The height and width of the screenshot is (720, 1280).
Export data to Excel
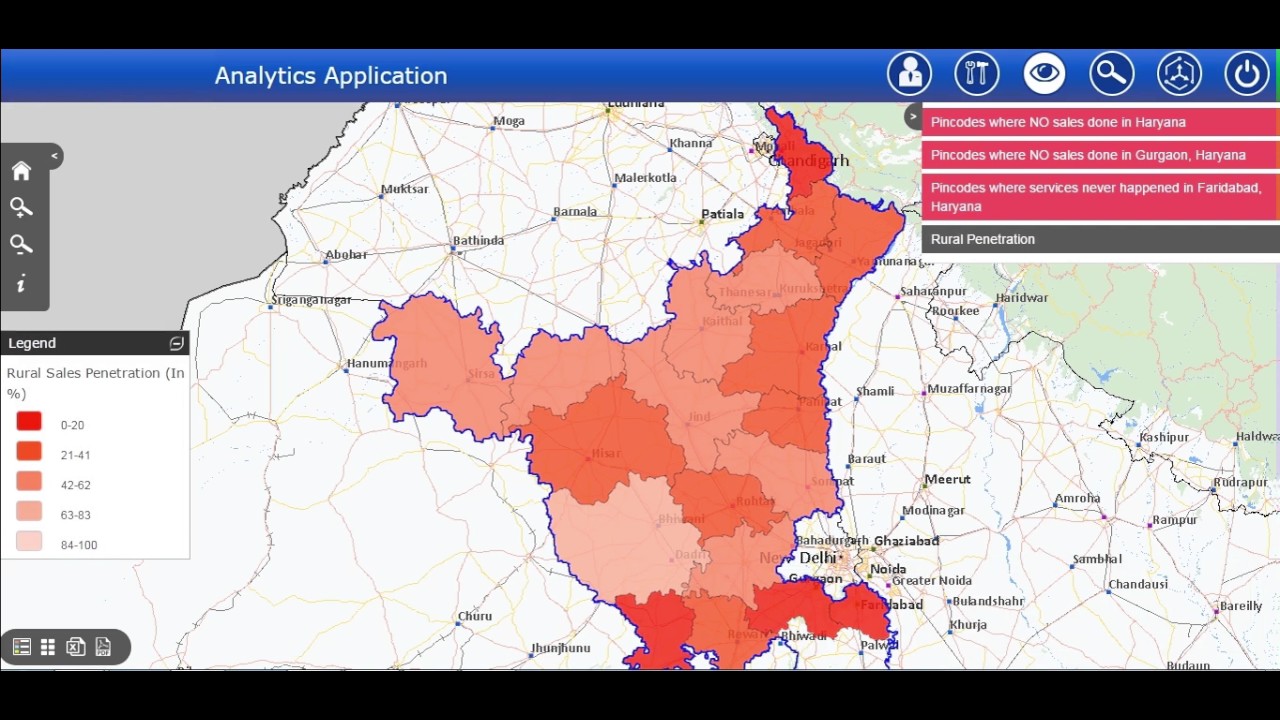[x=75, y=647]
